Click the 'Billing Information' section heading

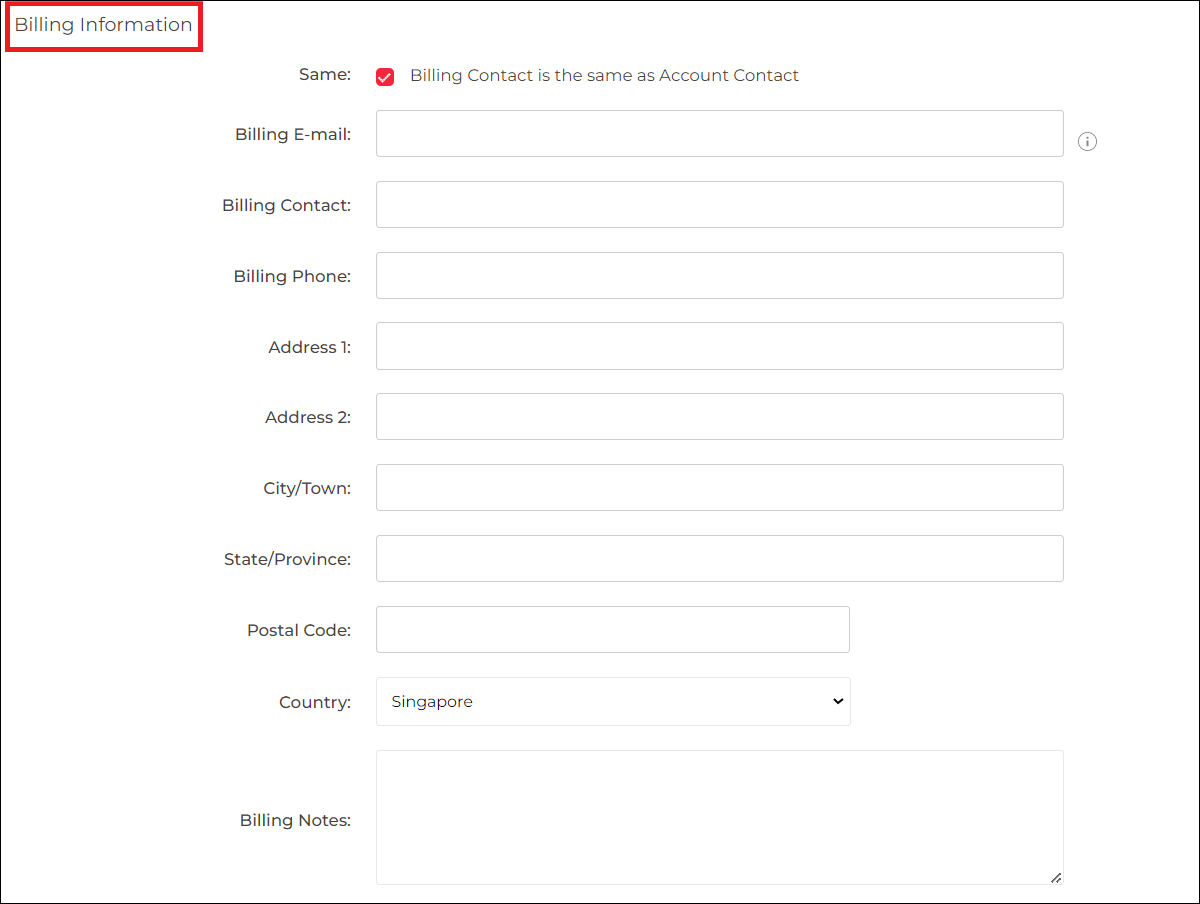point(103,25)
